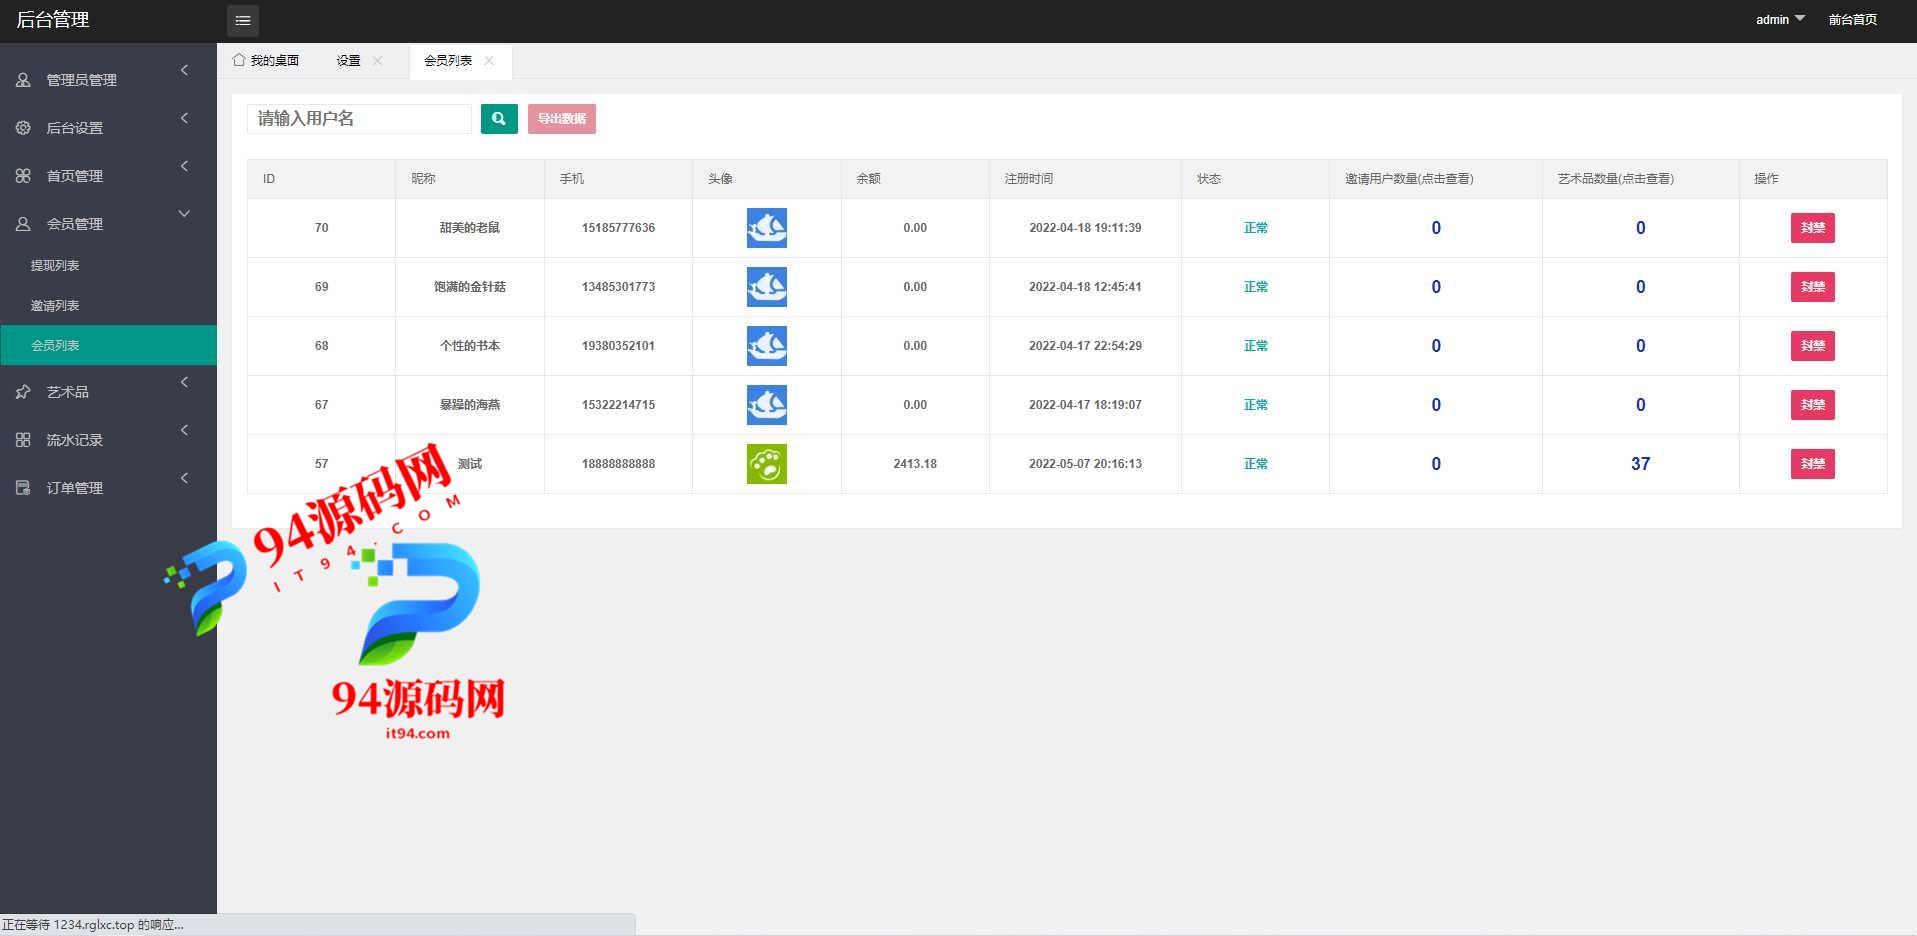Expand the 首页管理 menu chevron
Viewport: 1917px width, 936px height.
coord(185,166)
